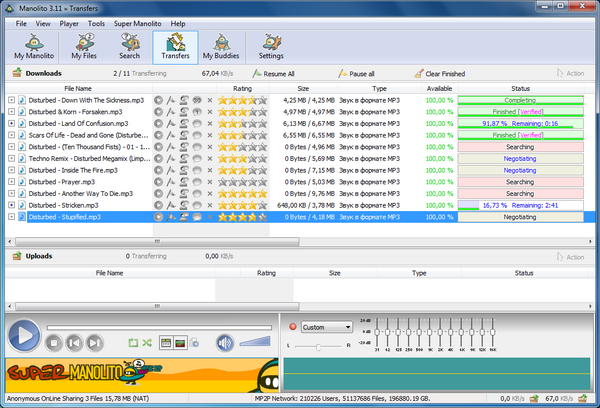Image resolution: width=600 pixels, height=408 pixels.
Task: Click the left-right balance slider
Action: (x=318, y=346)
